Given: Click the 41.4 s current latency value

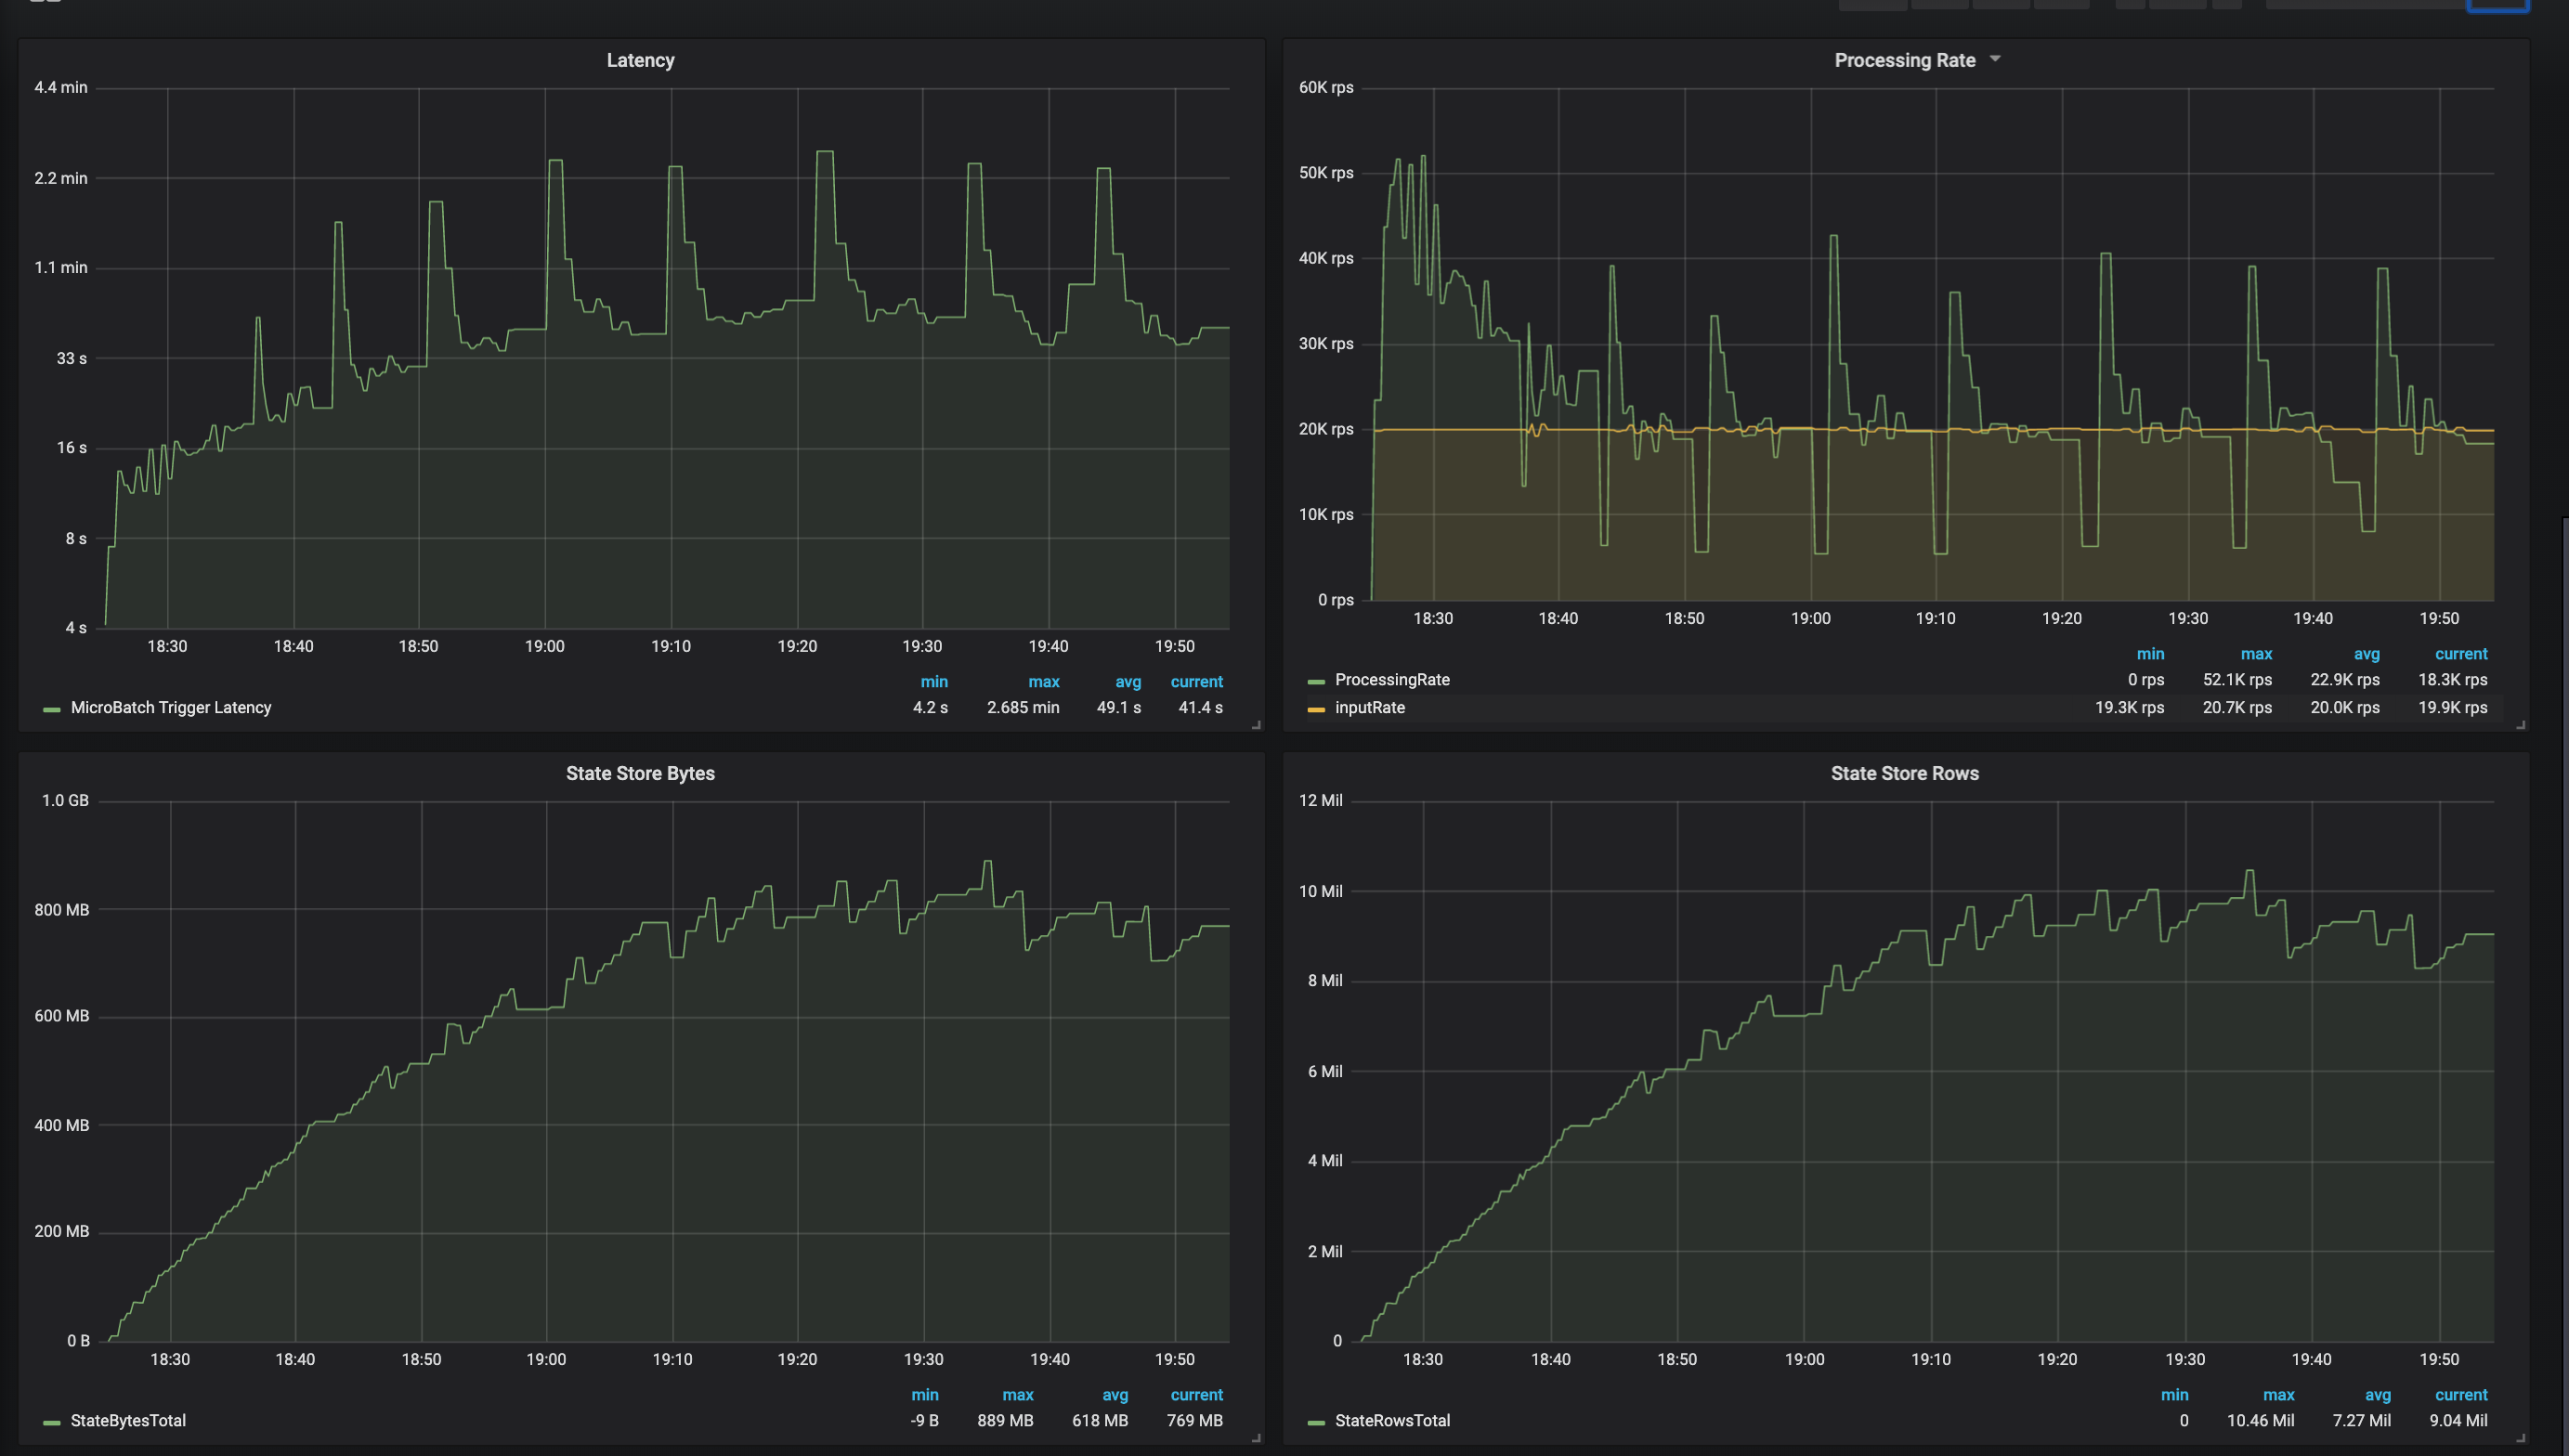Looking at the screenshot, I should [x=1200, y=707].
